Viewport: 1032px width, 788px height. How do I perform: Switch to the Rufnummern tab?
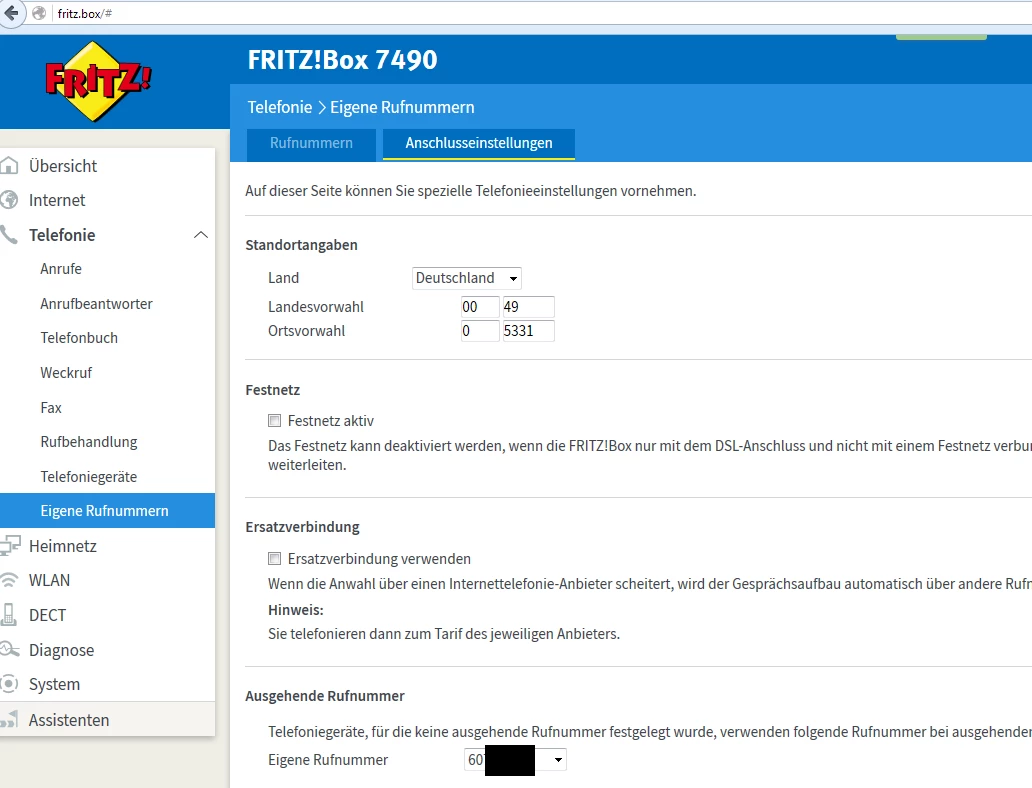coord(311,143)
